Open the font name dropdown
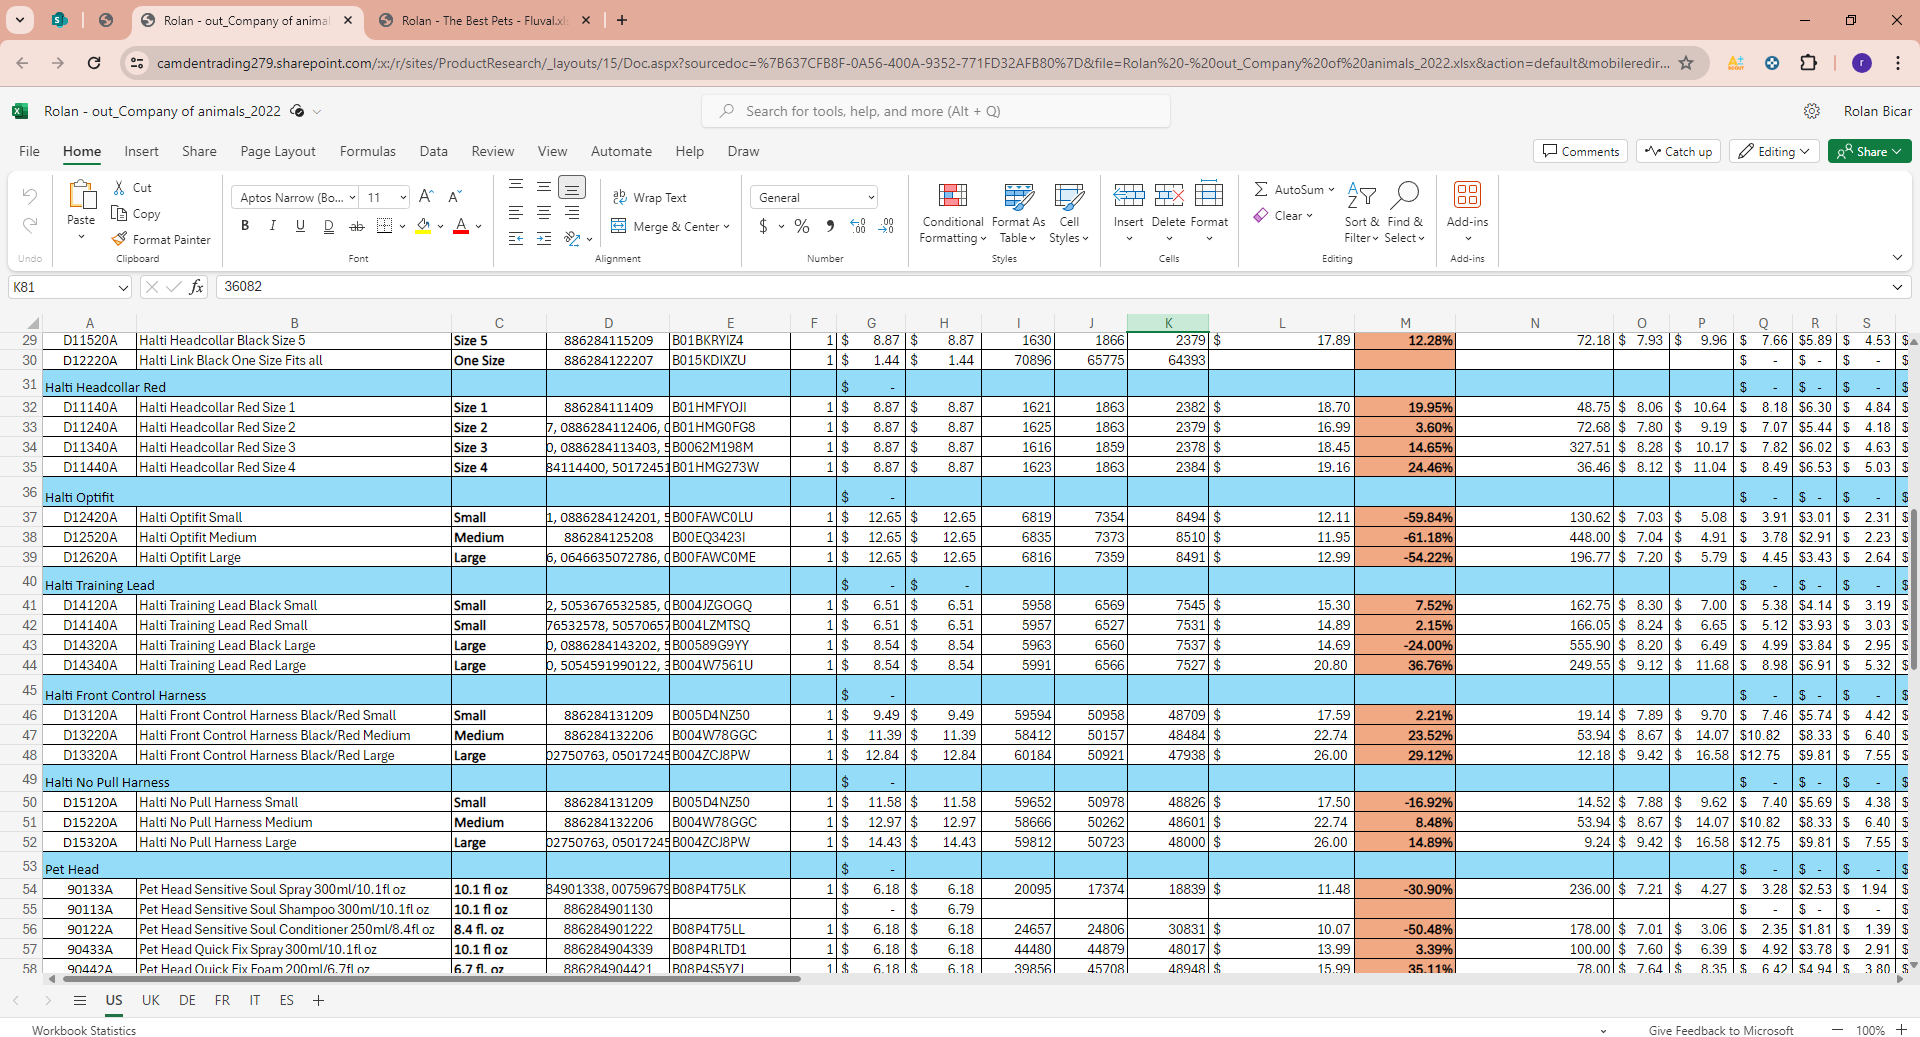 tap(352, 198)
